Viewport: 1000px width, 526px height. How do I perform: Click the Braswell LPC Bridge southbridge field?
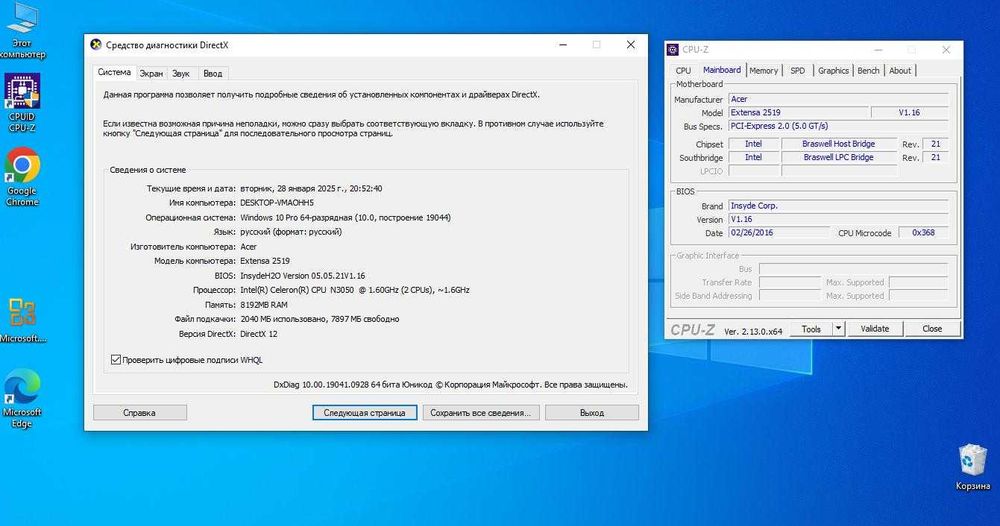pos(839,157)
